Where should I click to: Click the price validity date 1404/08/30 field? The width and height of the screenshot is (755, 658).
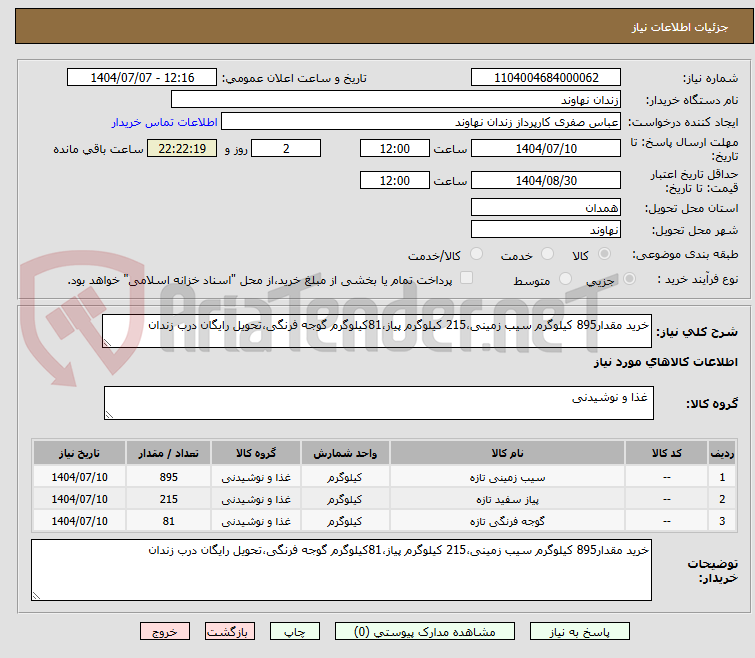[x=545, y=181]
